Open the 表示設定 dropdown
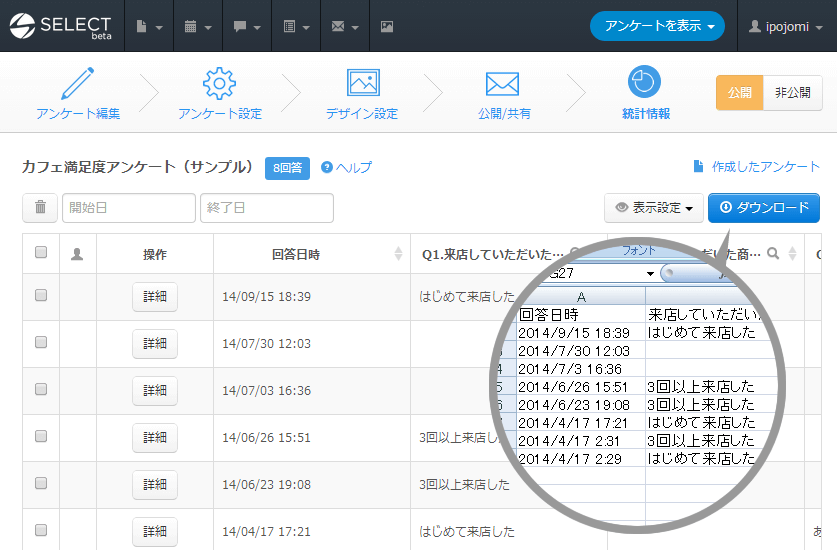837x550 pixels. tap(654, 208)
